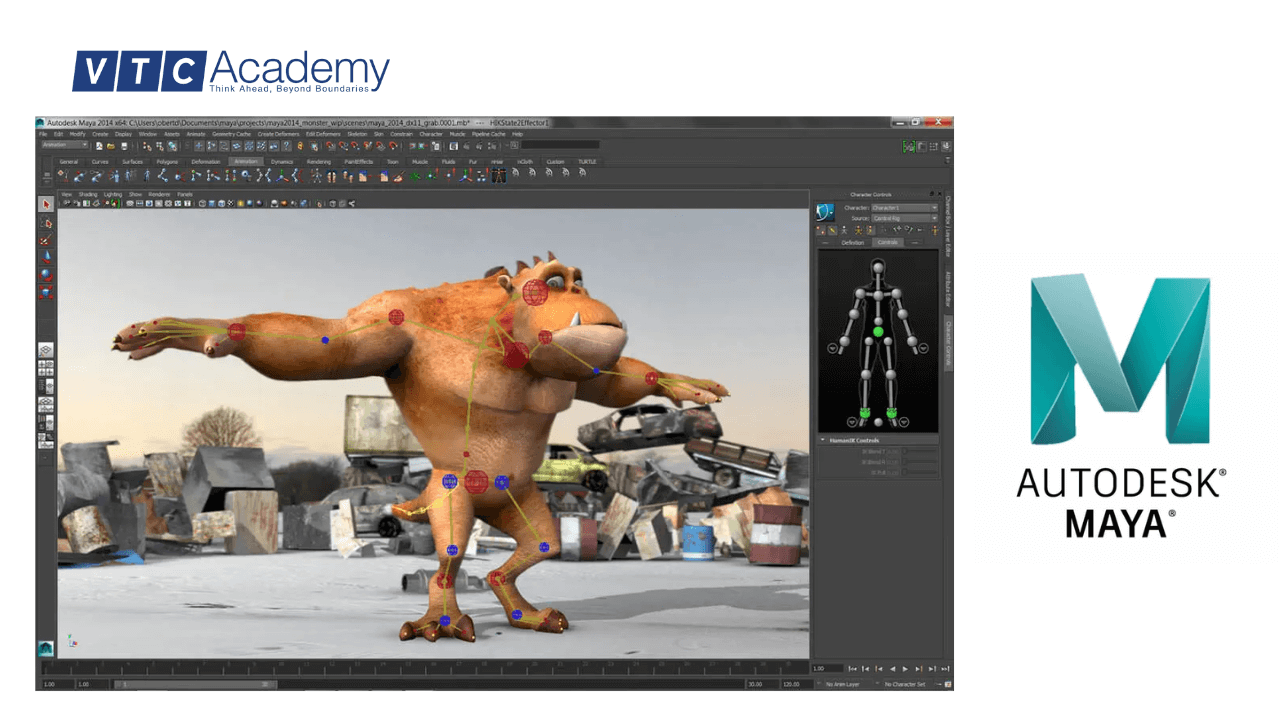Viewport: 1280px width, 720px height.
Task: Collapse the HumanIK Controls section
Action: tap(823, 439)
